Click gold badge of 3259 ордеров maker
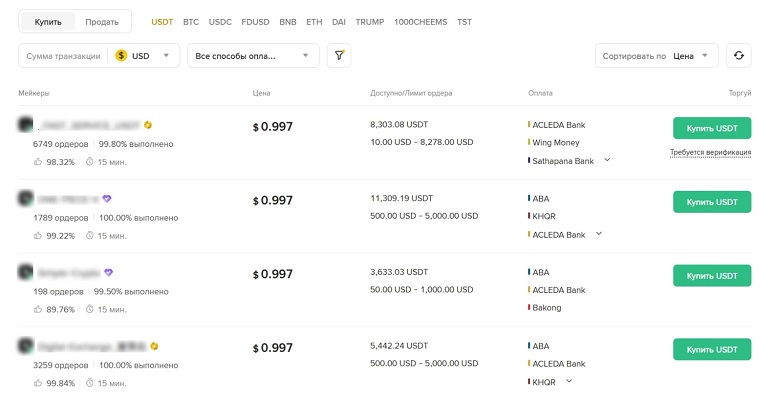775x399 pixels. (154, 346)
